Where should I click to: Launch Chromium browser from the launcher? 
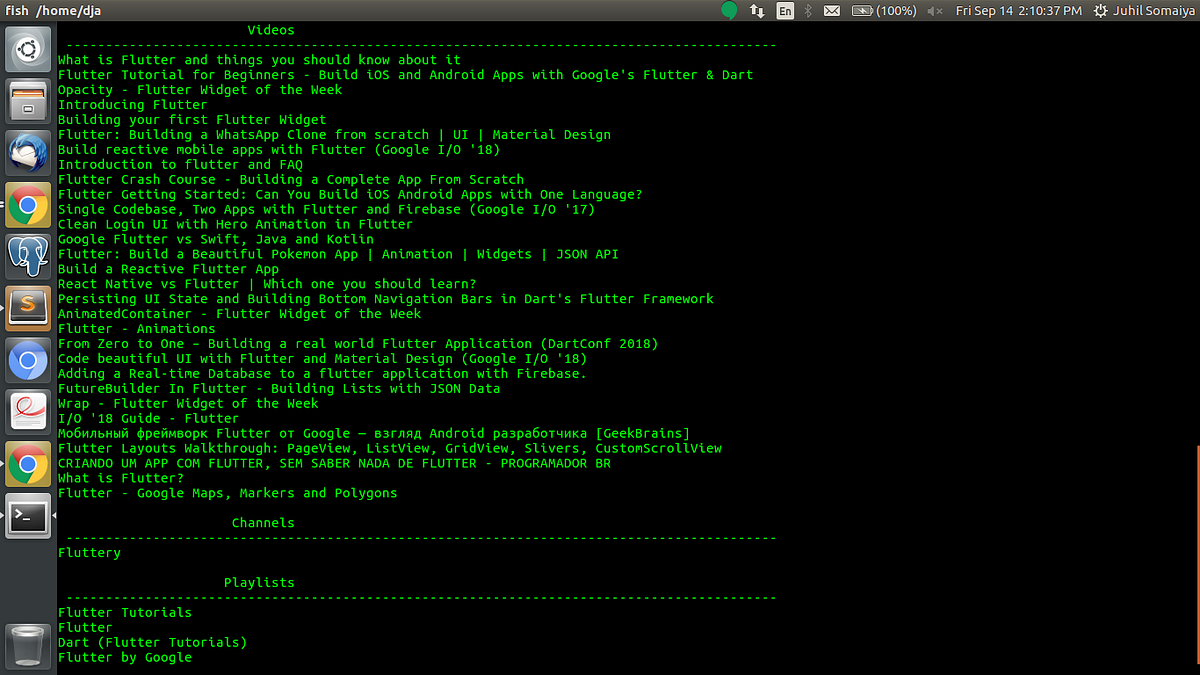[x=28, y=360]
